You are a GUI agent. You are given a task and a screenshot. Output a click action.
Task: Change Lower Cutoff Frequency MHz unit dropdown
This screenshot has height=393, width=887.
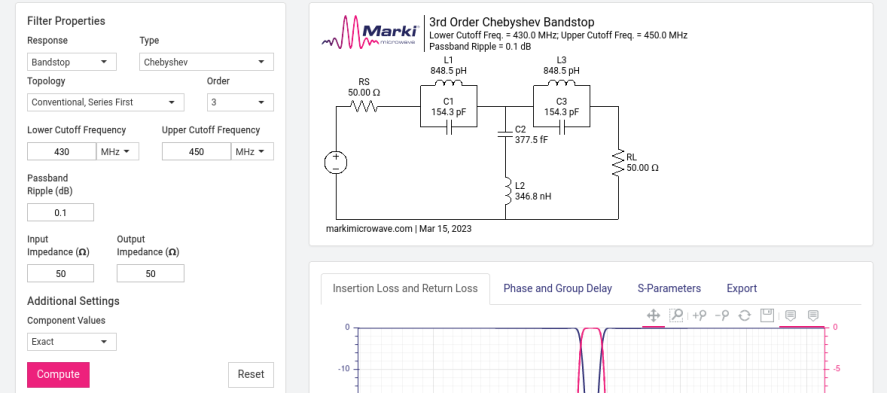[x=118, y=152]
